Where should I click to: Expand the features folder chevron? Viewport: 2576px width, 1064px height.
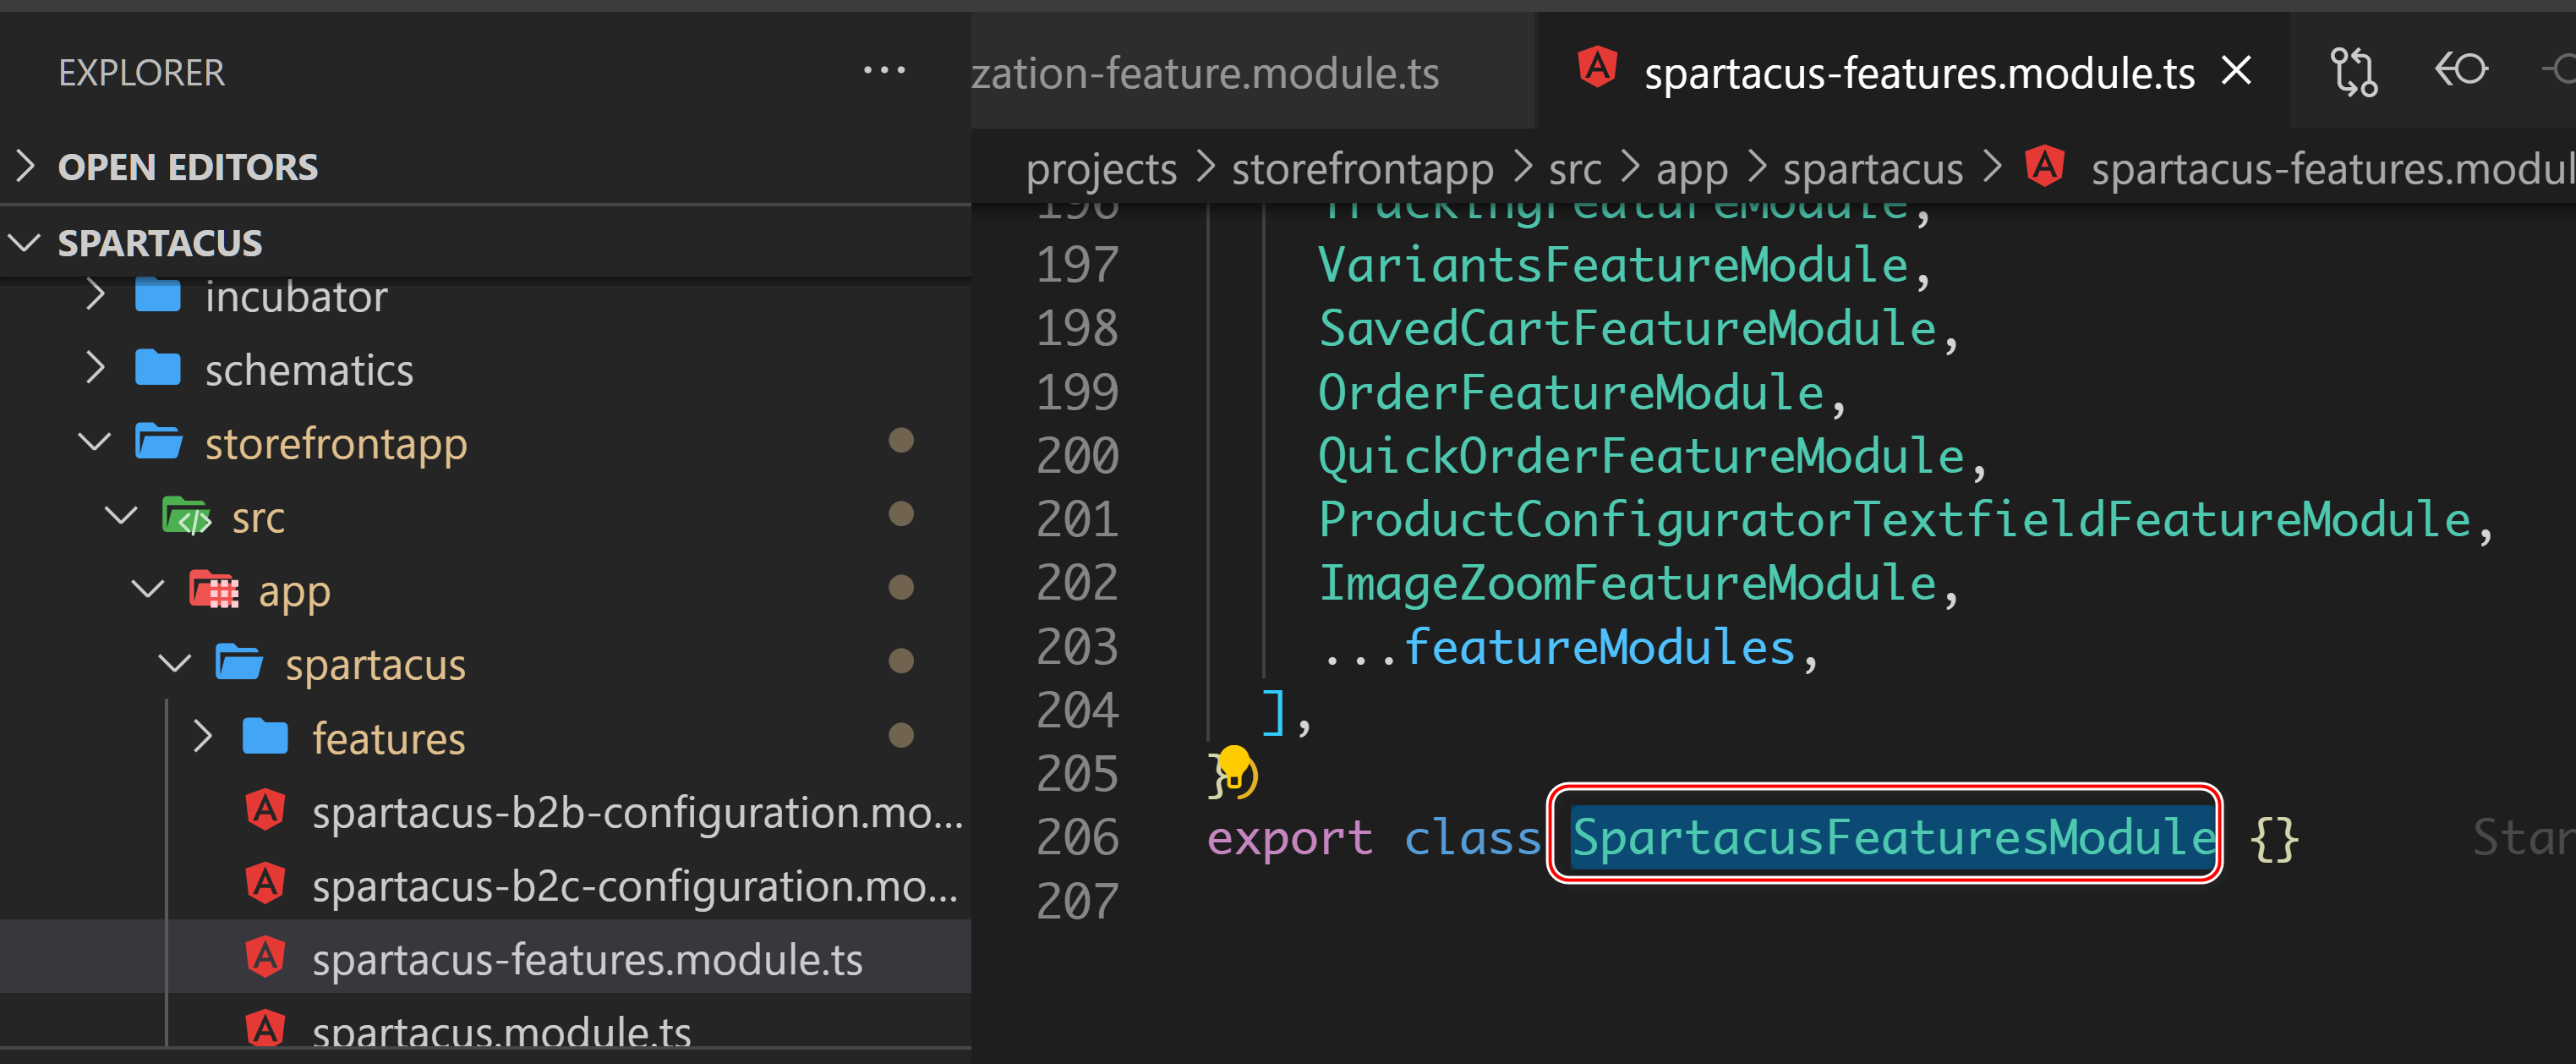pyautogui.click(x=202, y=737)
